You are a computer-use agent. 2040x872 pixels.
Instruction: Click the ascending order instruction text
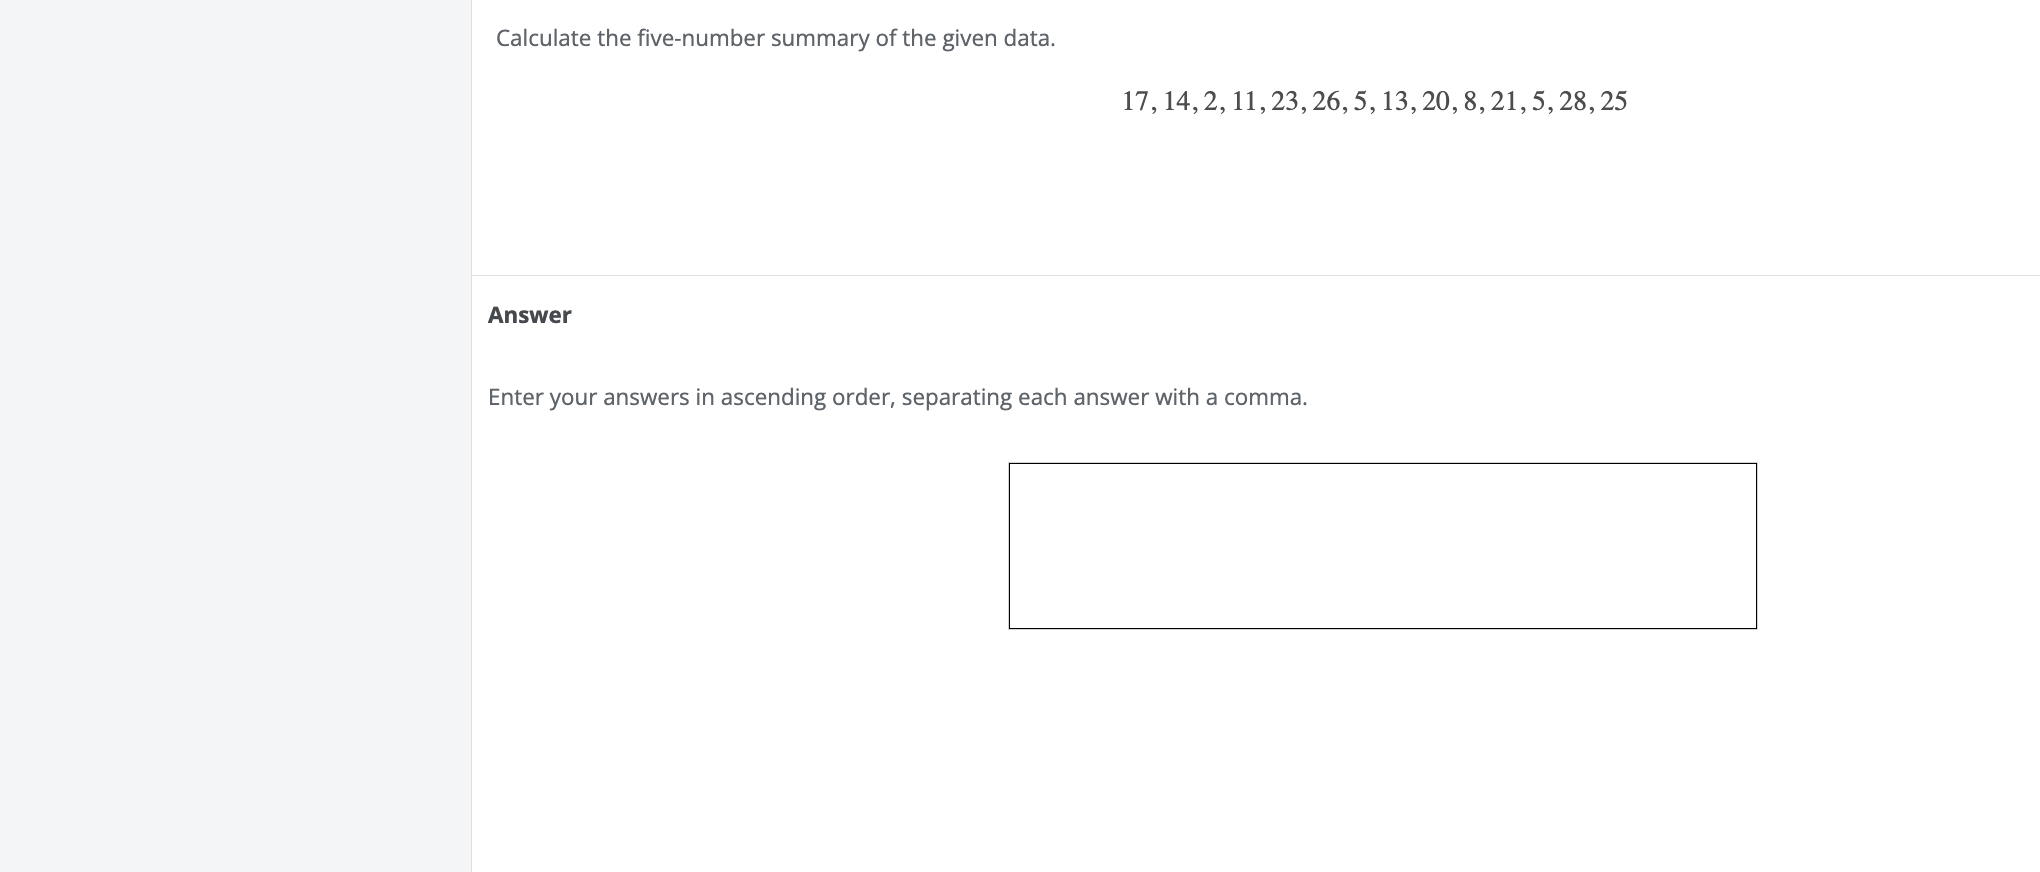tap(897, 396)
